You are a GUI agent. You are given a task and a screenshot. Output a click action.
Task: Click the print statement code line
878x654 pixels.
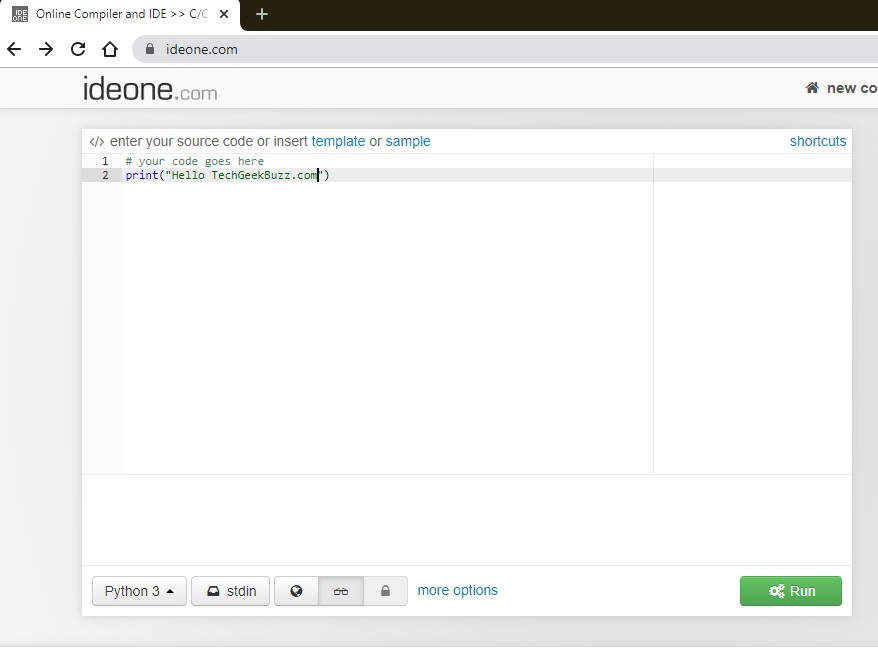coord(227,176)
